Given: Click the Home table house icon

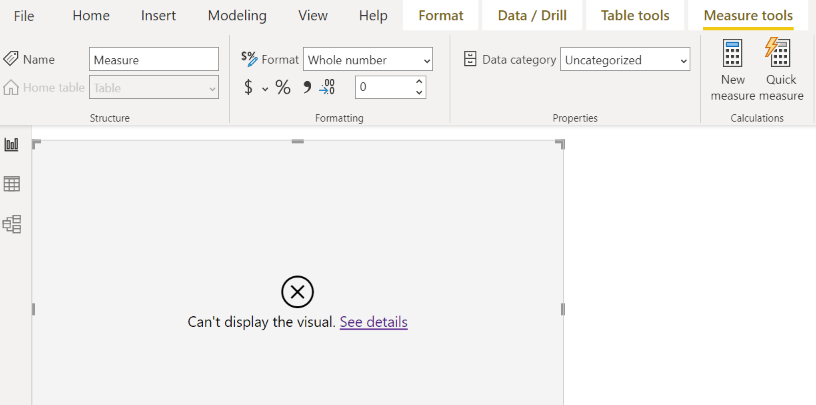Looking at the screenshot, I should pyautogui.click(x=10, y=87).
